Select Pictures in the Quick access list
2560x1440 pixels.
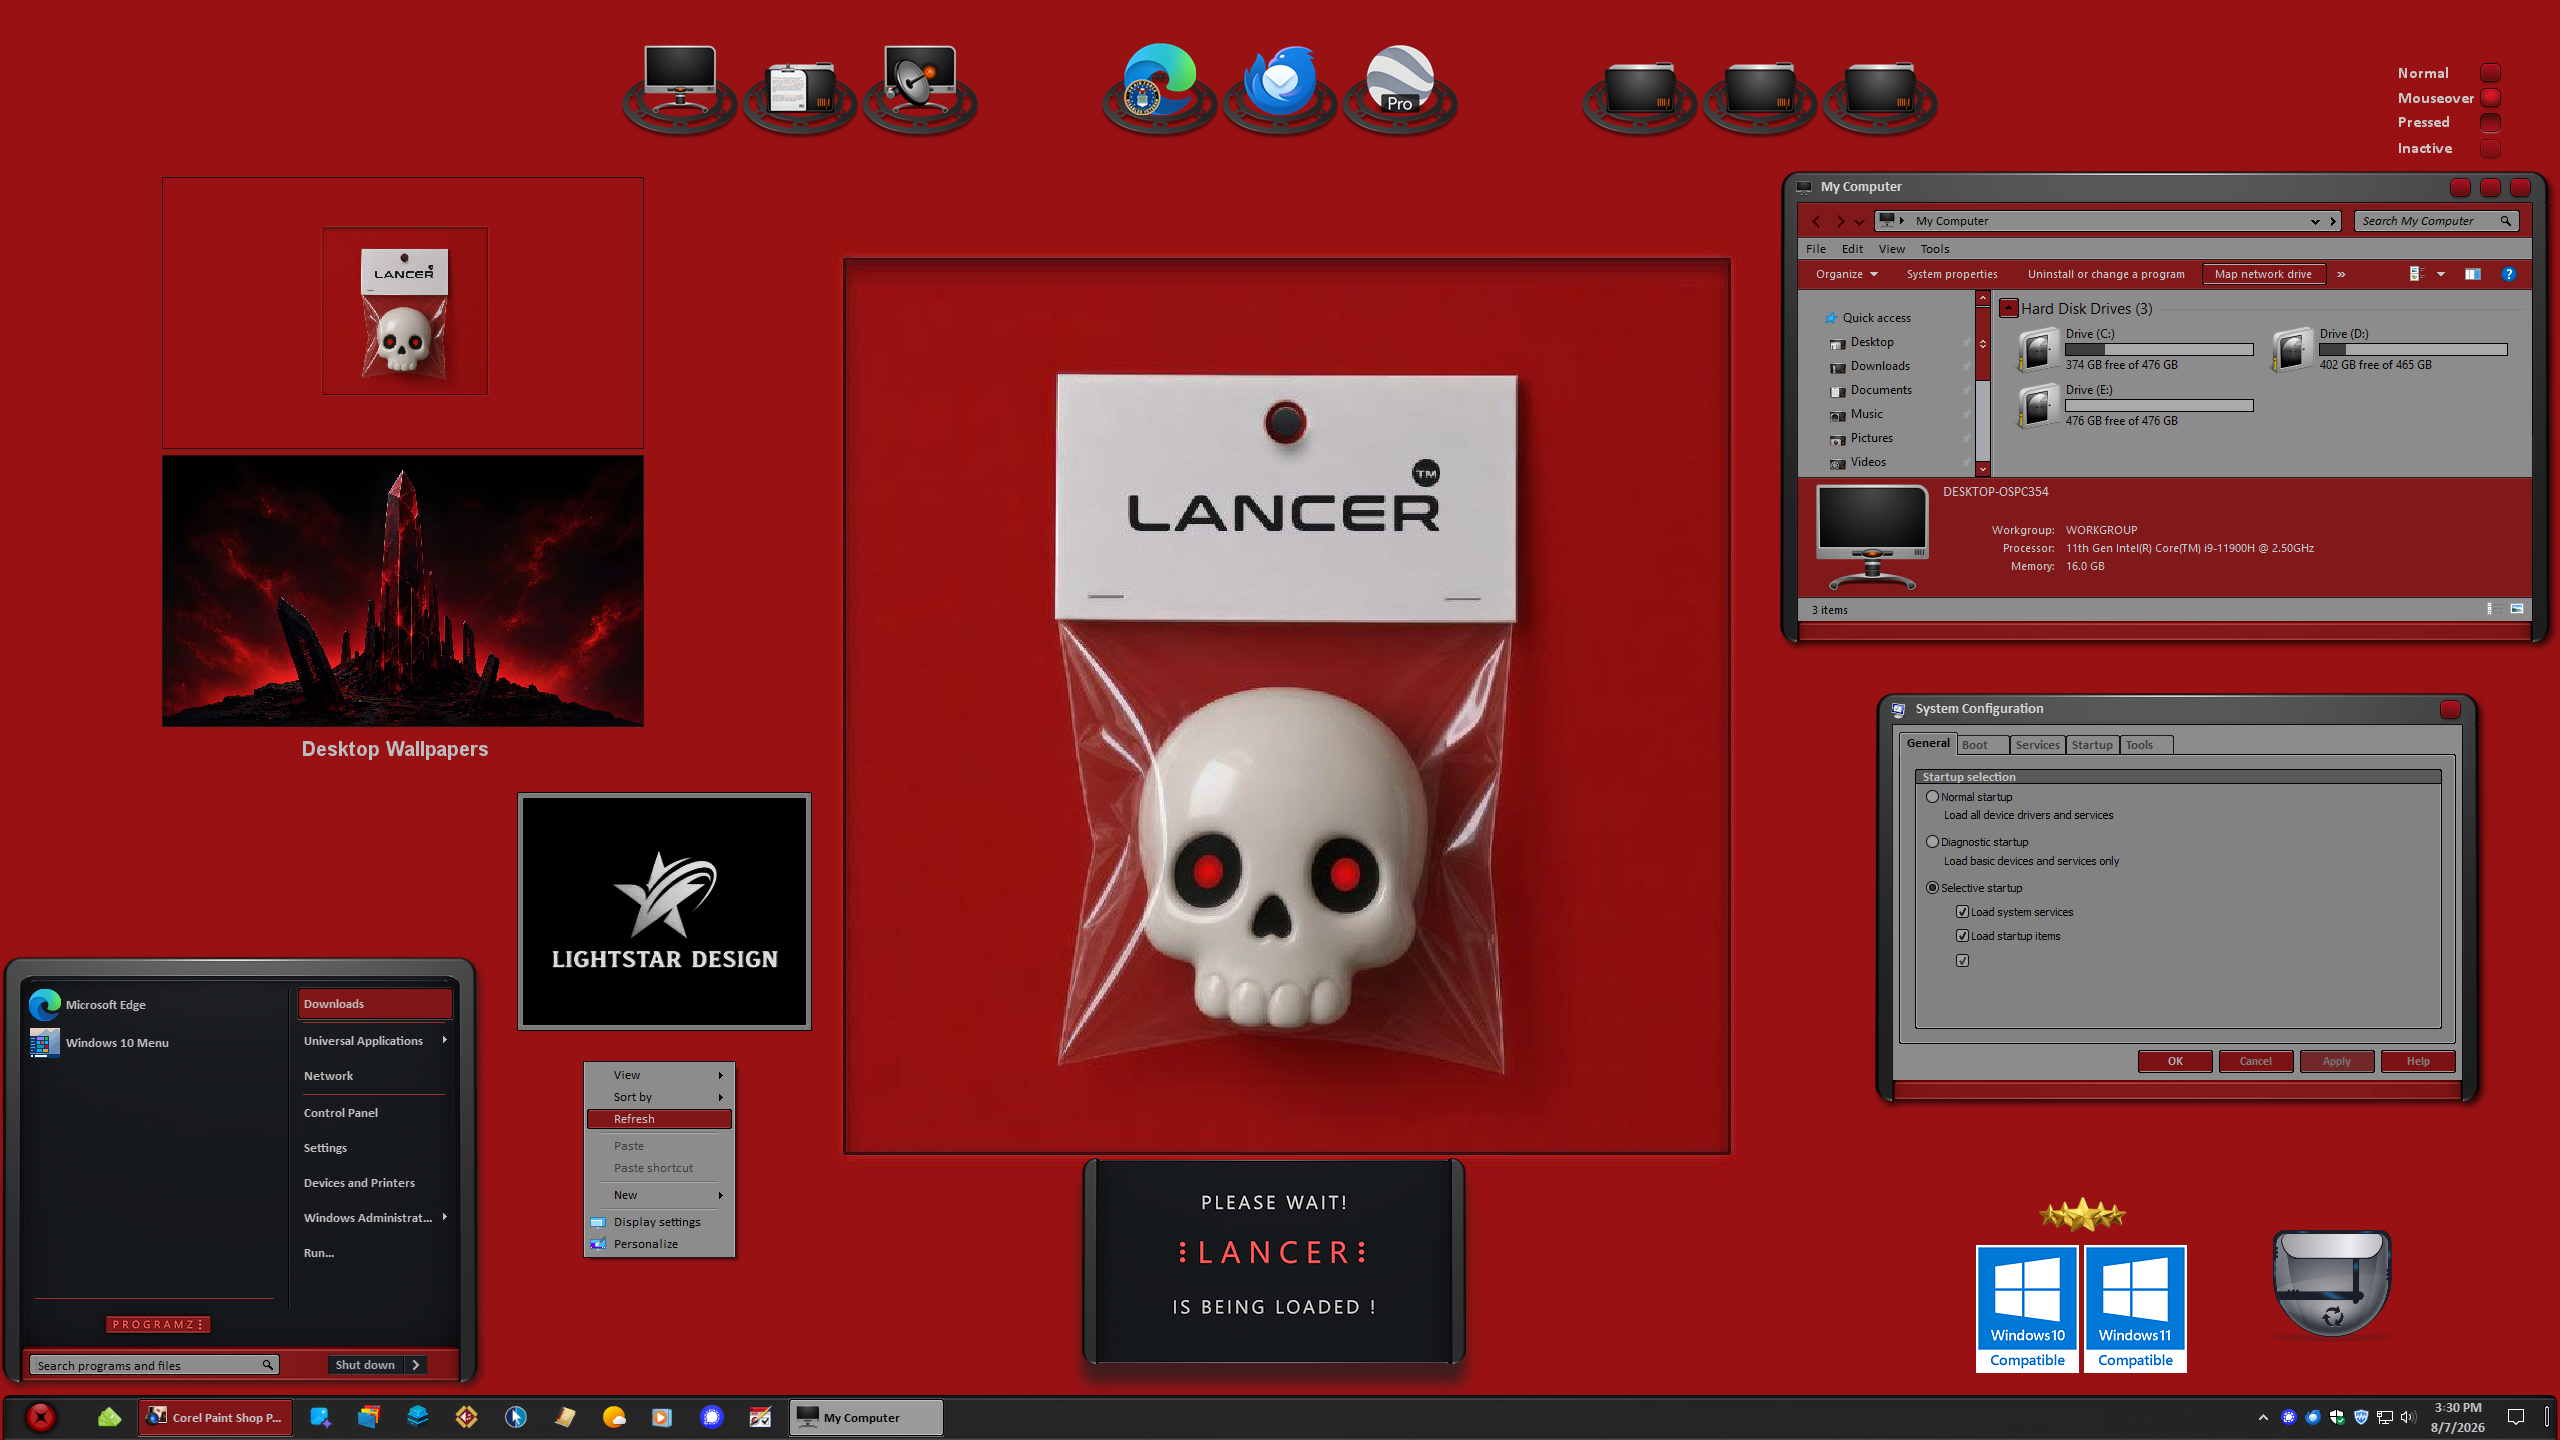[1871, 438]
